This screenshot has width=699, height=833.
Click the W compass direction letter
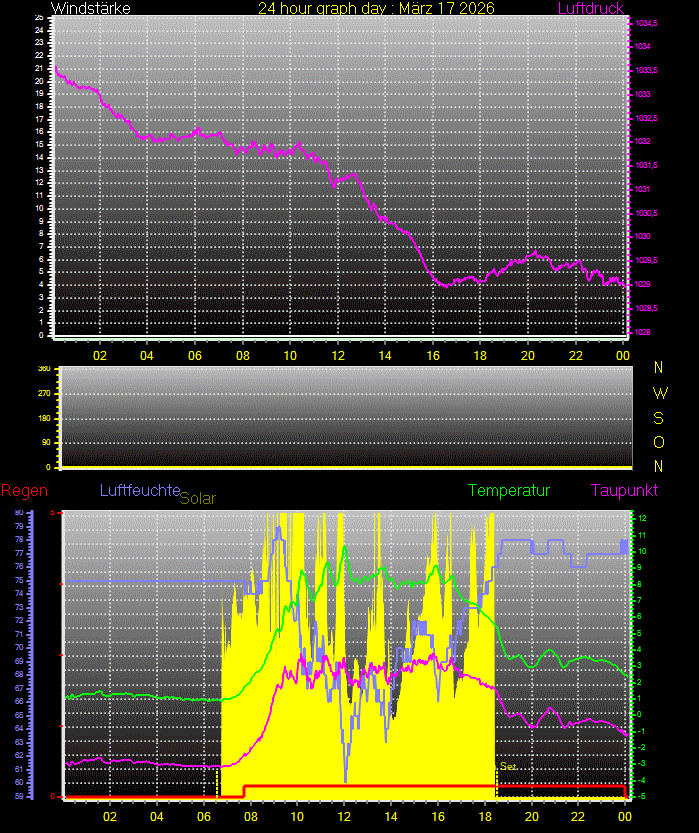tap(658, 392)
